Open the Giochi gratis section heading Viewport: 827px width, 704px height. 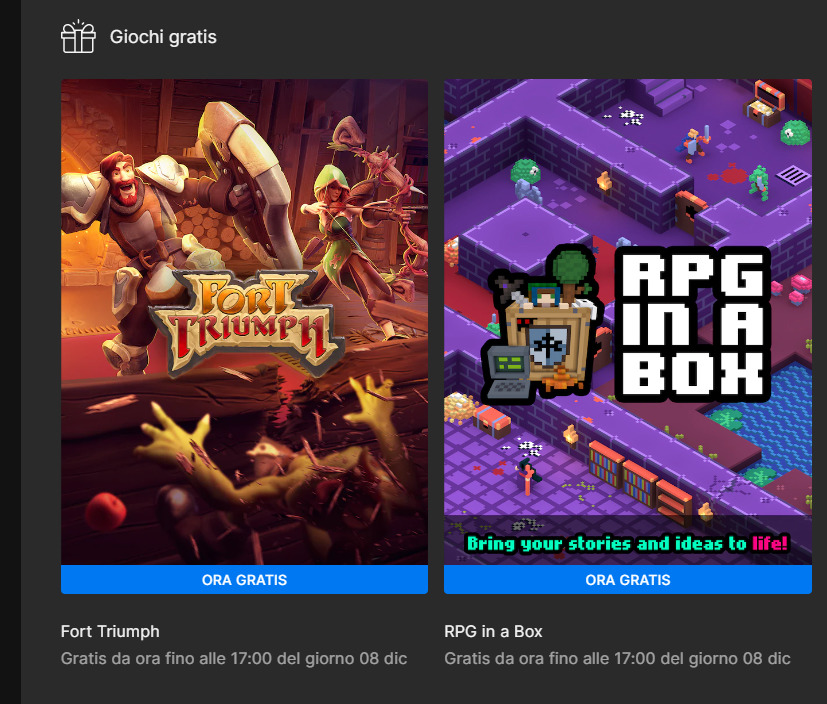[x=163, y=37]
